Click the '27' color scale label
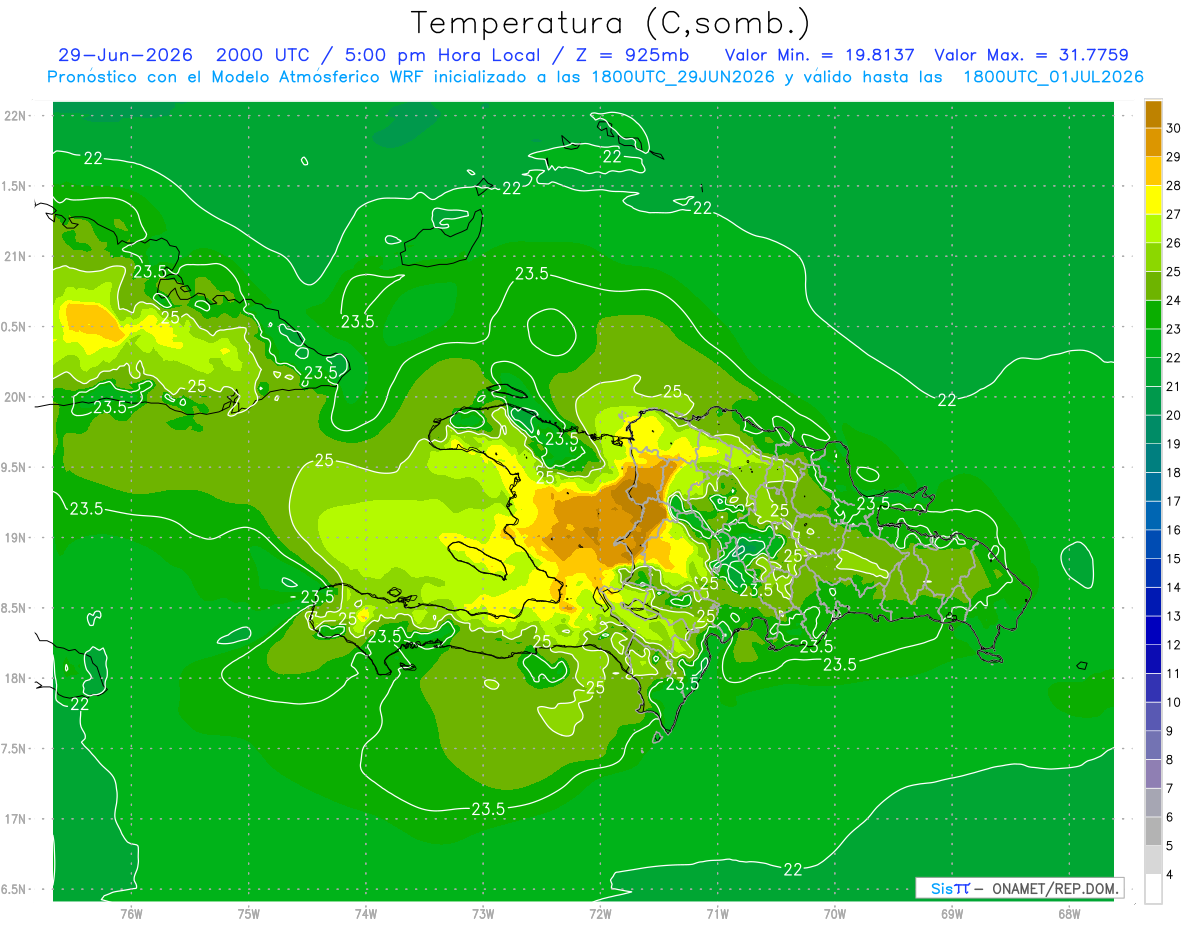 tap(1174, 214)
